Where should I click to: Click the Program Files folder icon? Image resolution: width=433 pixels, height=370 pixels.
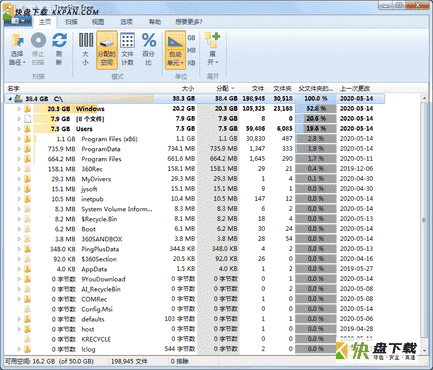(x=27, y=159)
